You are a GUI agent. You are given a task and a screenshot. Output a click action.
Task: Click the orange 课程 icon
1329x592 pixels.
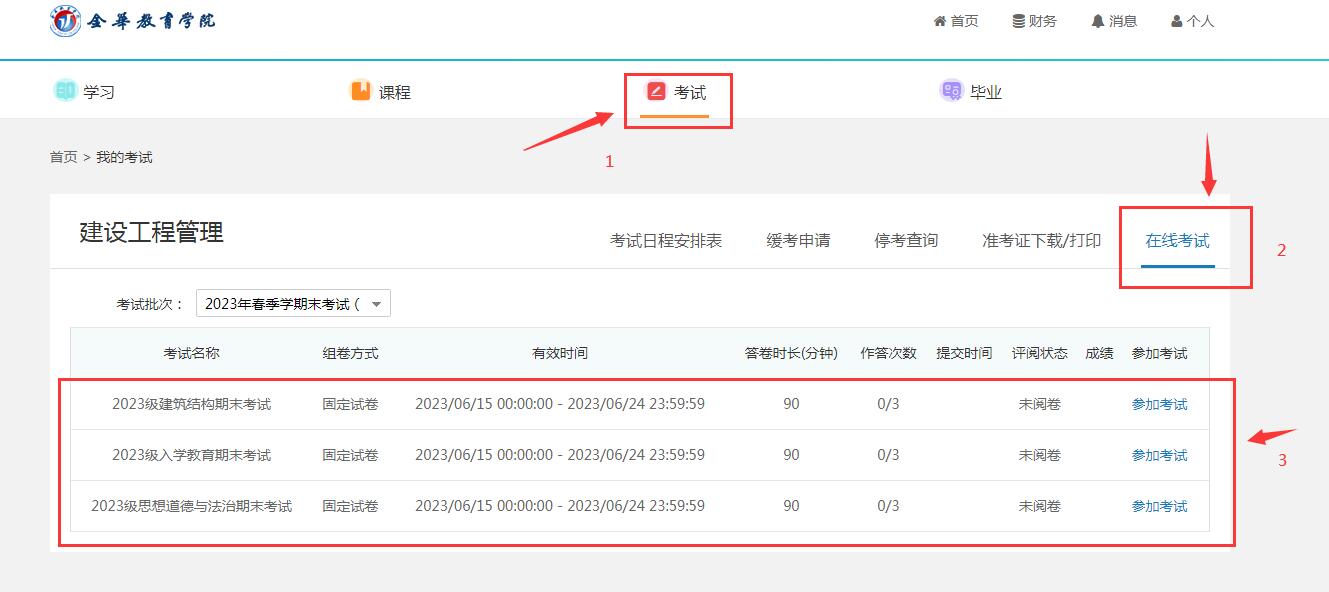(360, 91)
